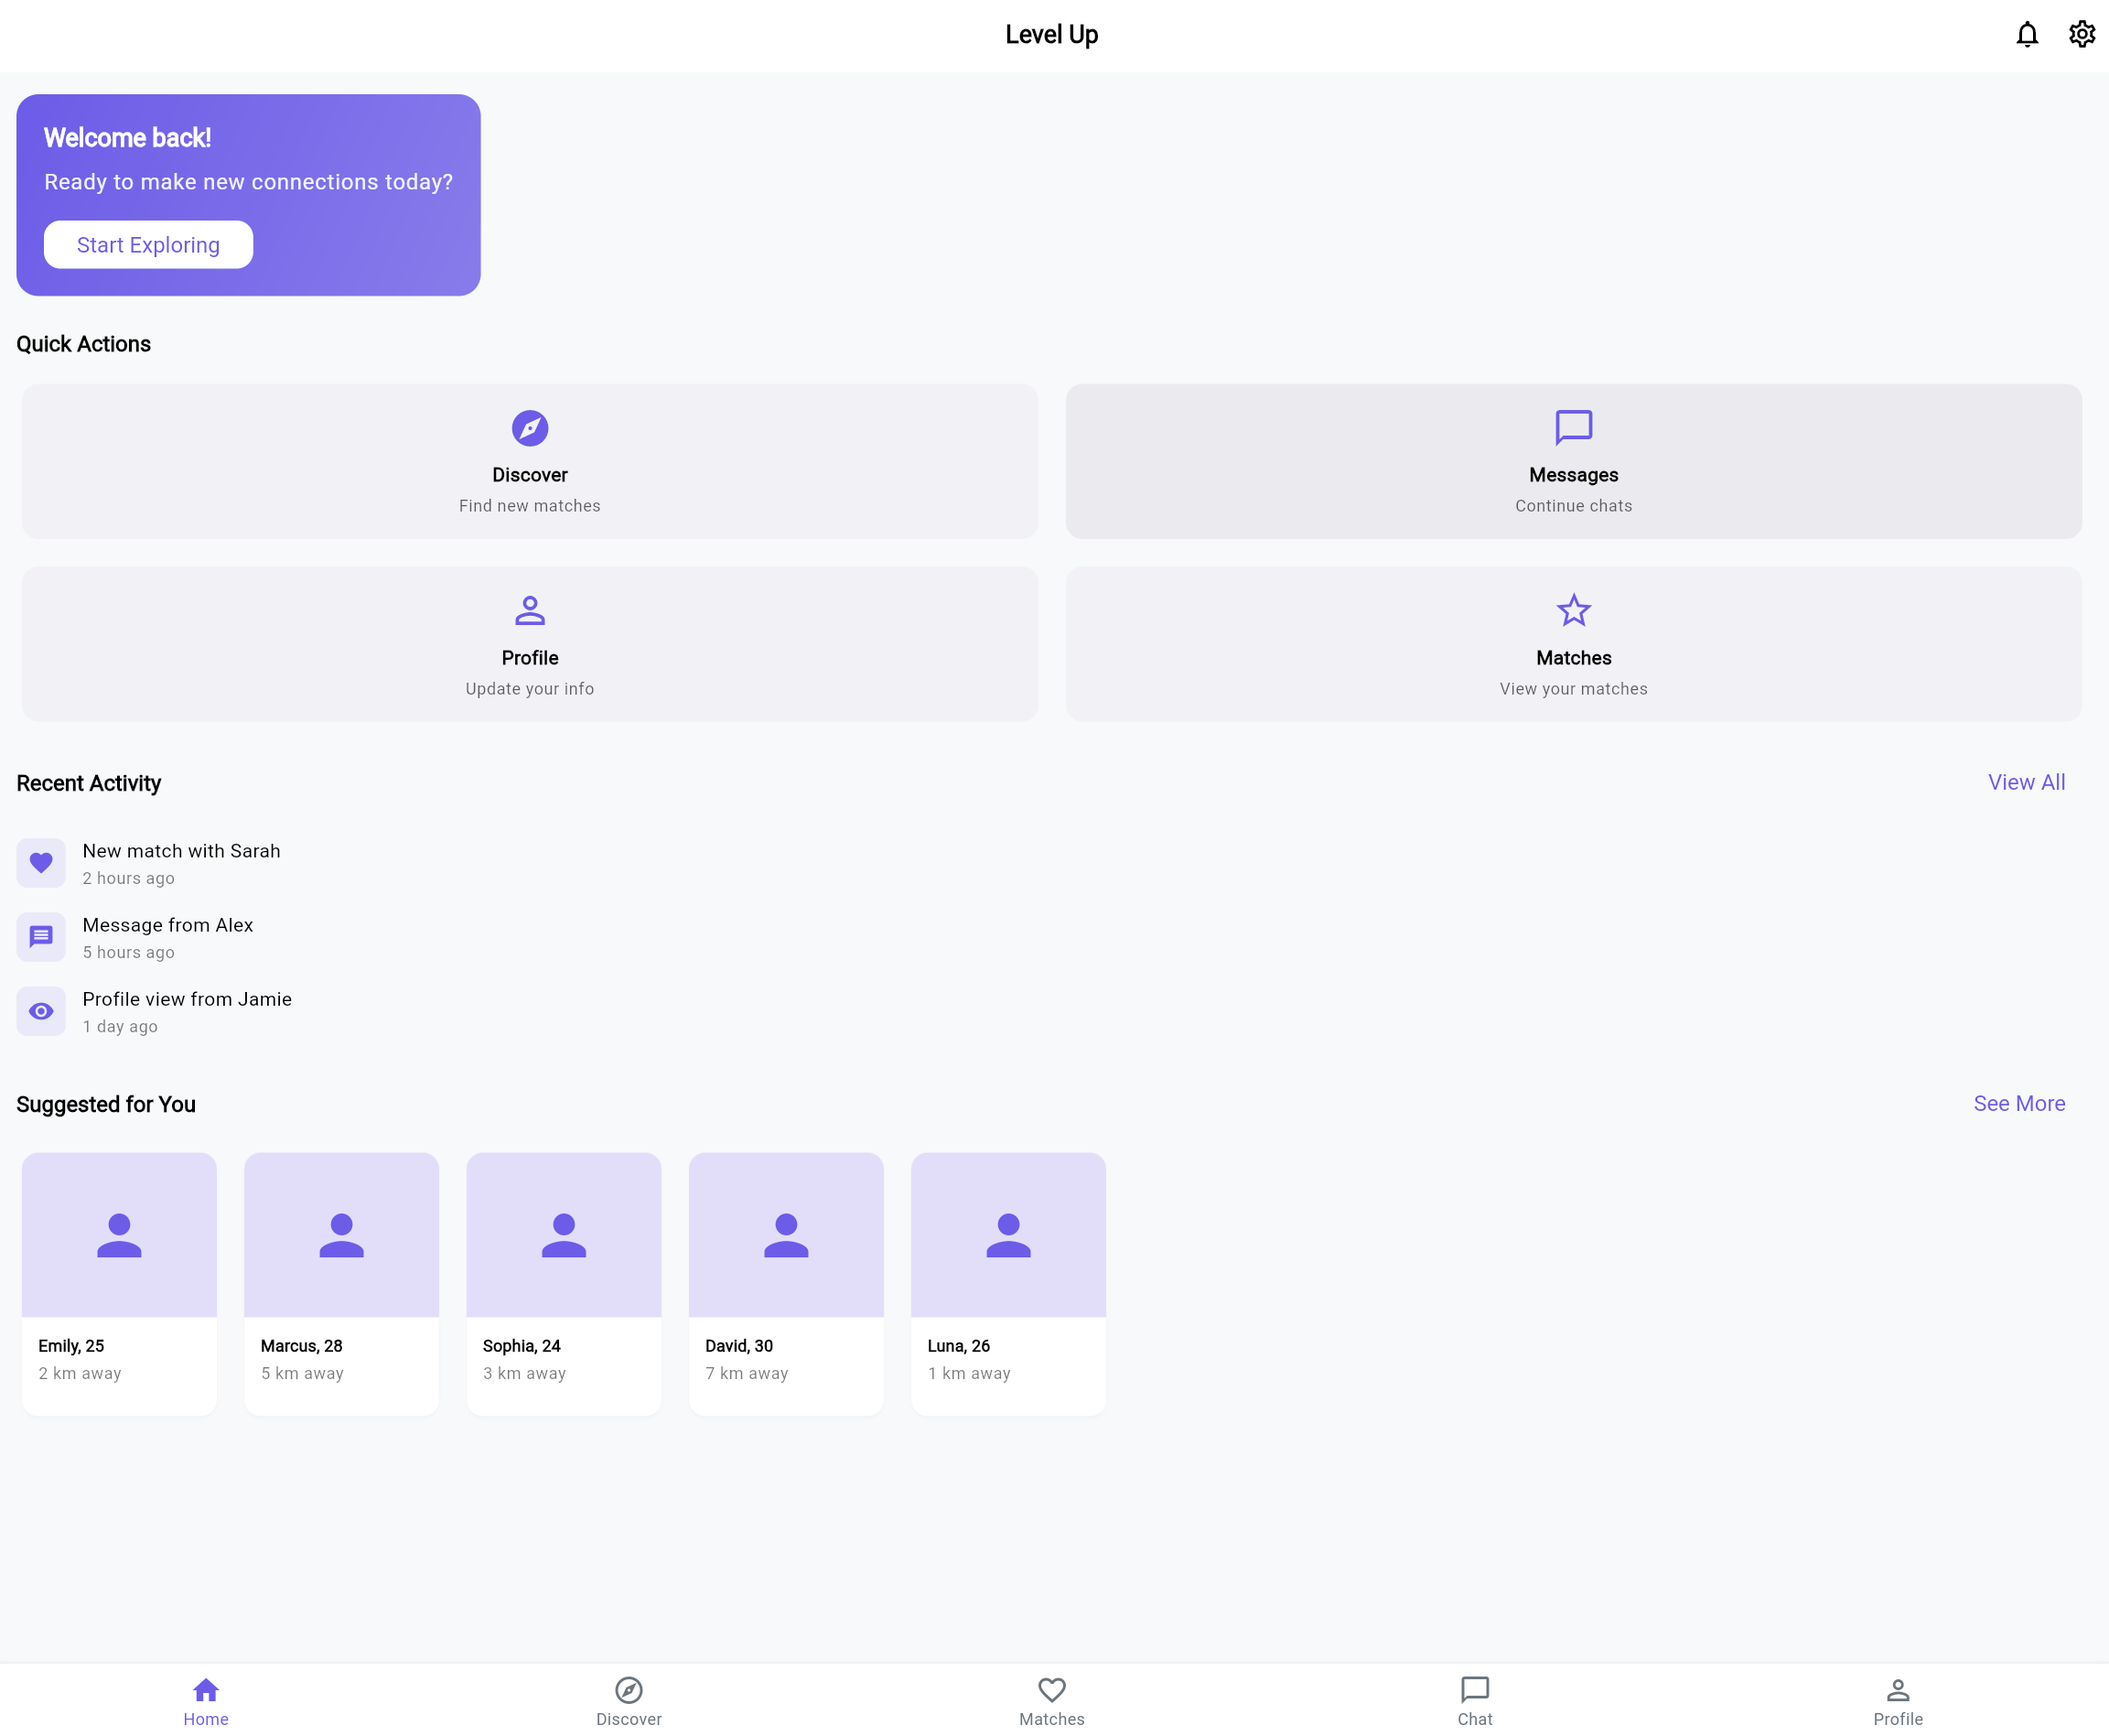Switch to the Profile tab label

point(1898,1719)
